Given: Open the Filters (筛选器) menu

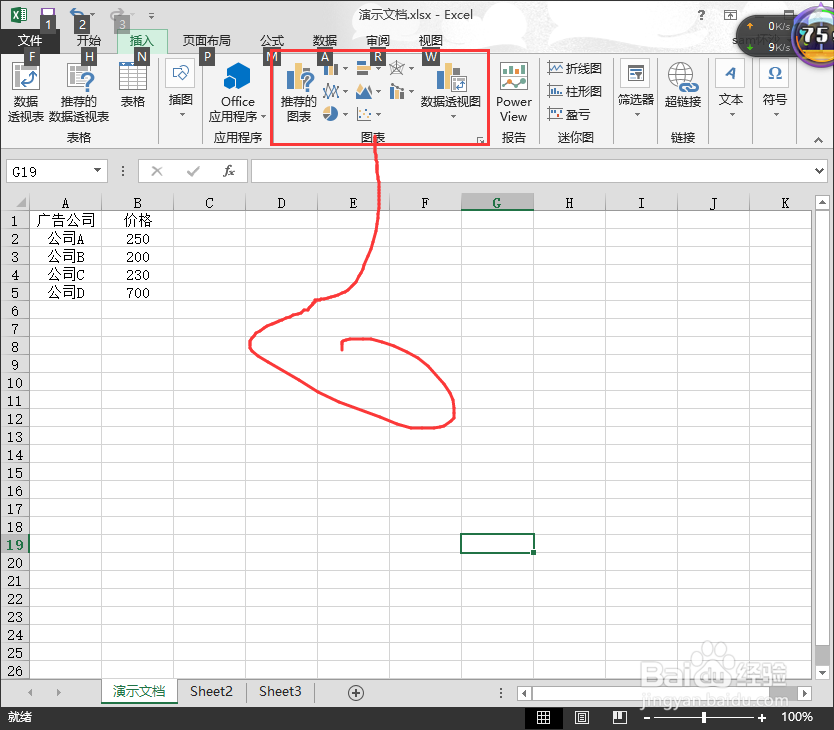Looking at the screenshot, I should tap(636, 89).
